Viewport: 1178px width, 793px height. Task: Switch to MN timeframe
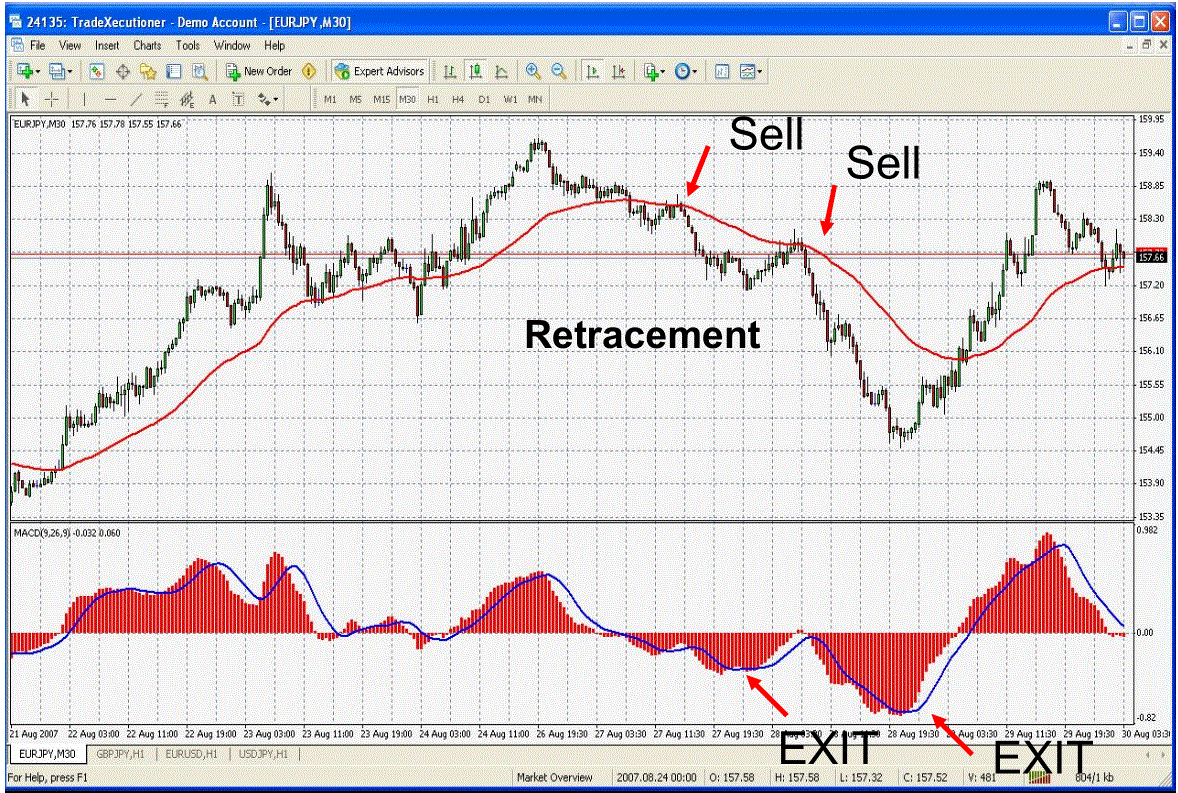coord(535,99)
